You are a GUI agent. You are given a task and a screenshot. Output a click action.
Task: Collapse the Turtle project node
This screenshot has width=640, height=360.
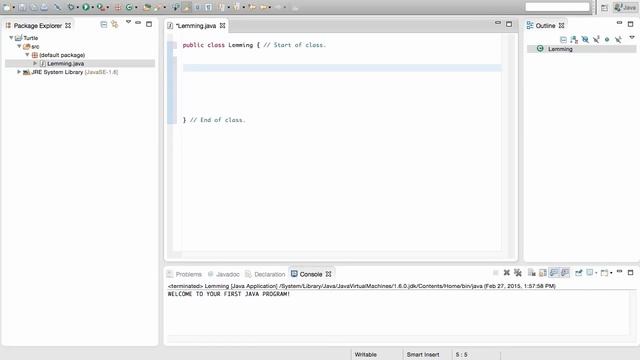coord(11,38)
